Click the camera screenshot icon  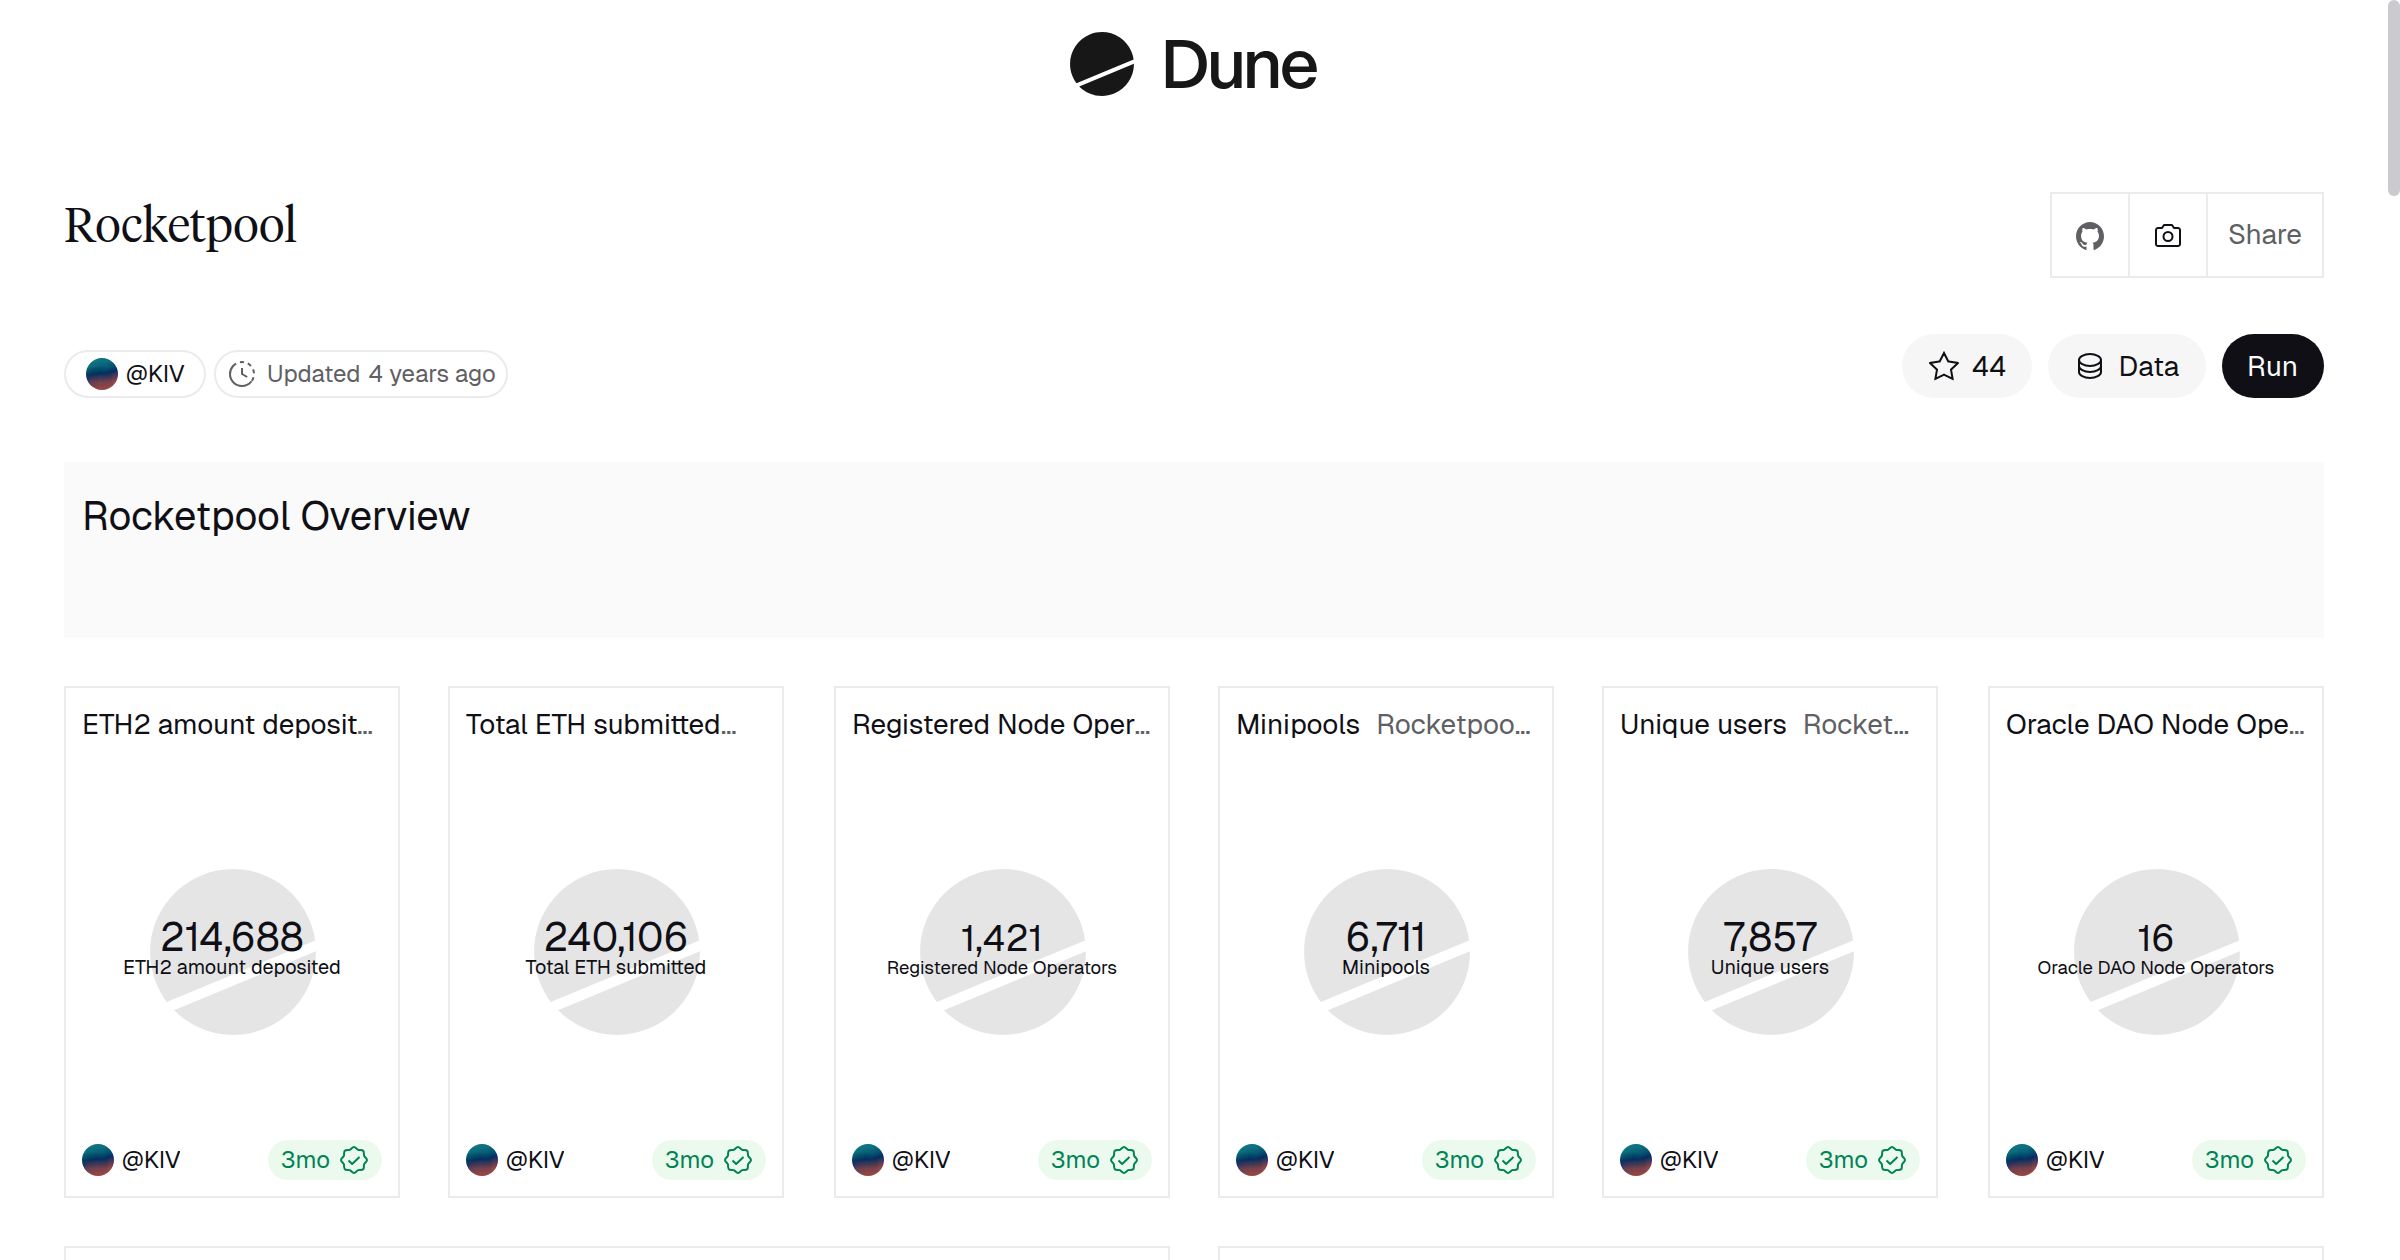2167,235
